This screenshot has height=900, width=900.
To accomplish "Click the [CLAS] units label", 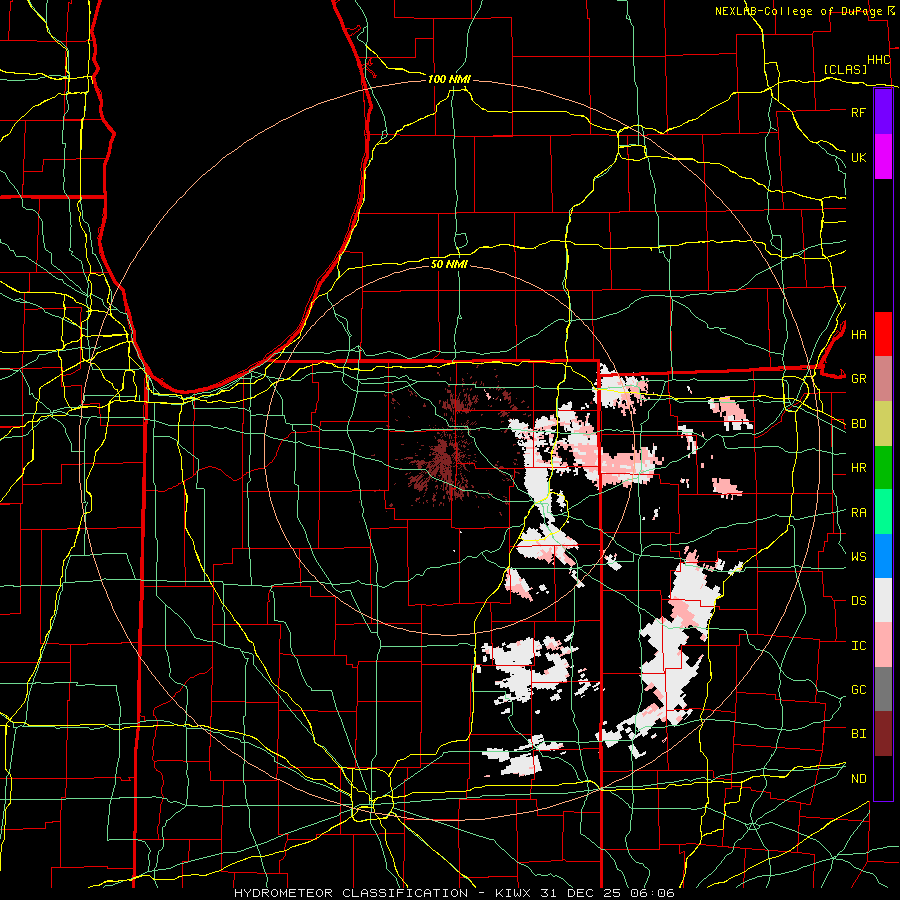I will [845, 69].
